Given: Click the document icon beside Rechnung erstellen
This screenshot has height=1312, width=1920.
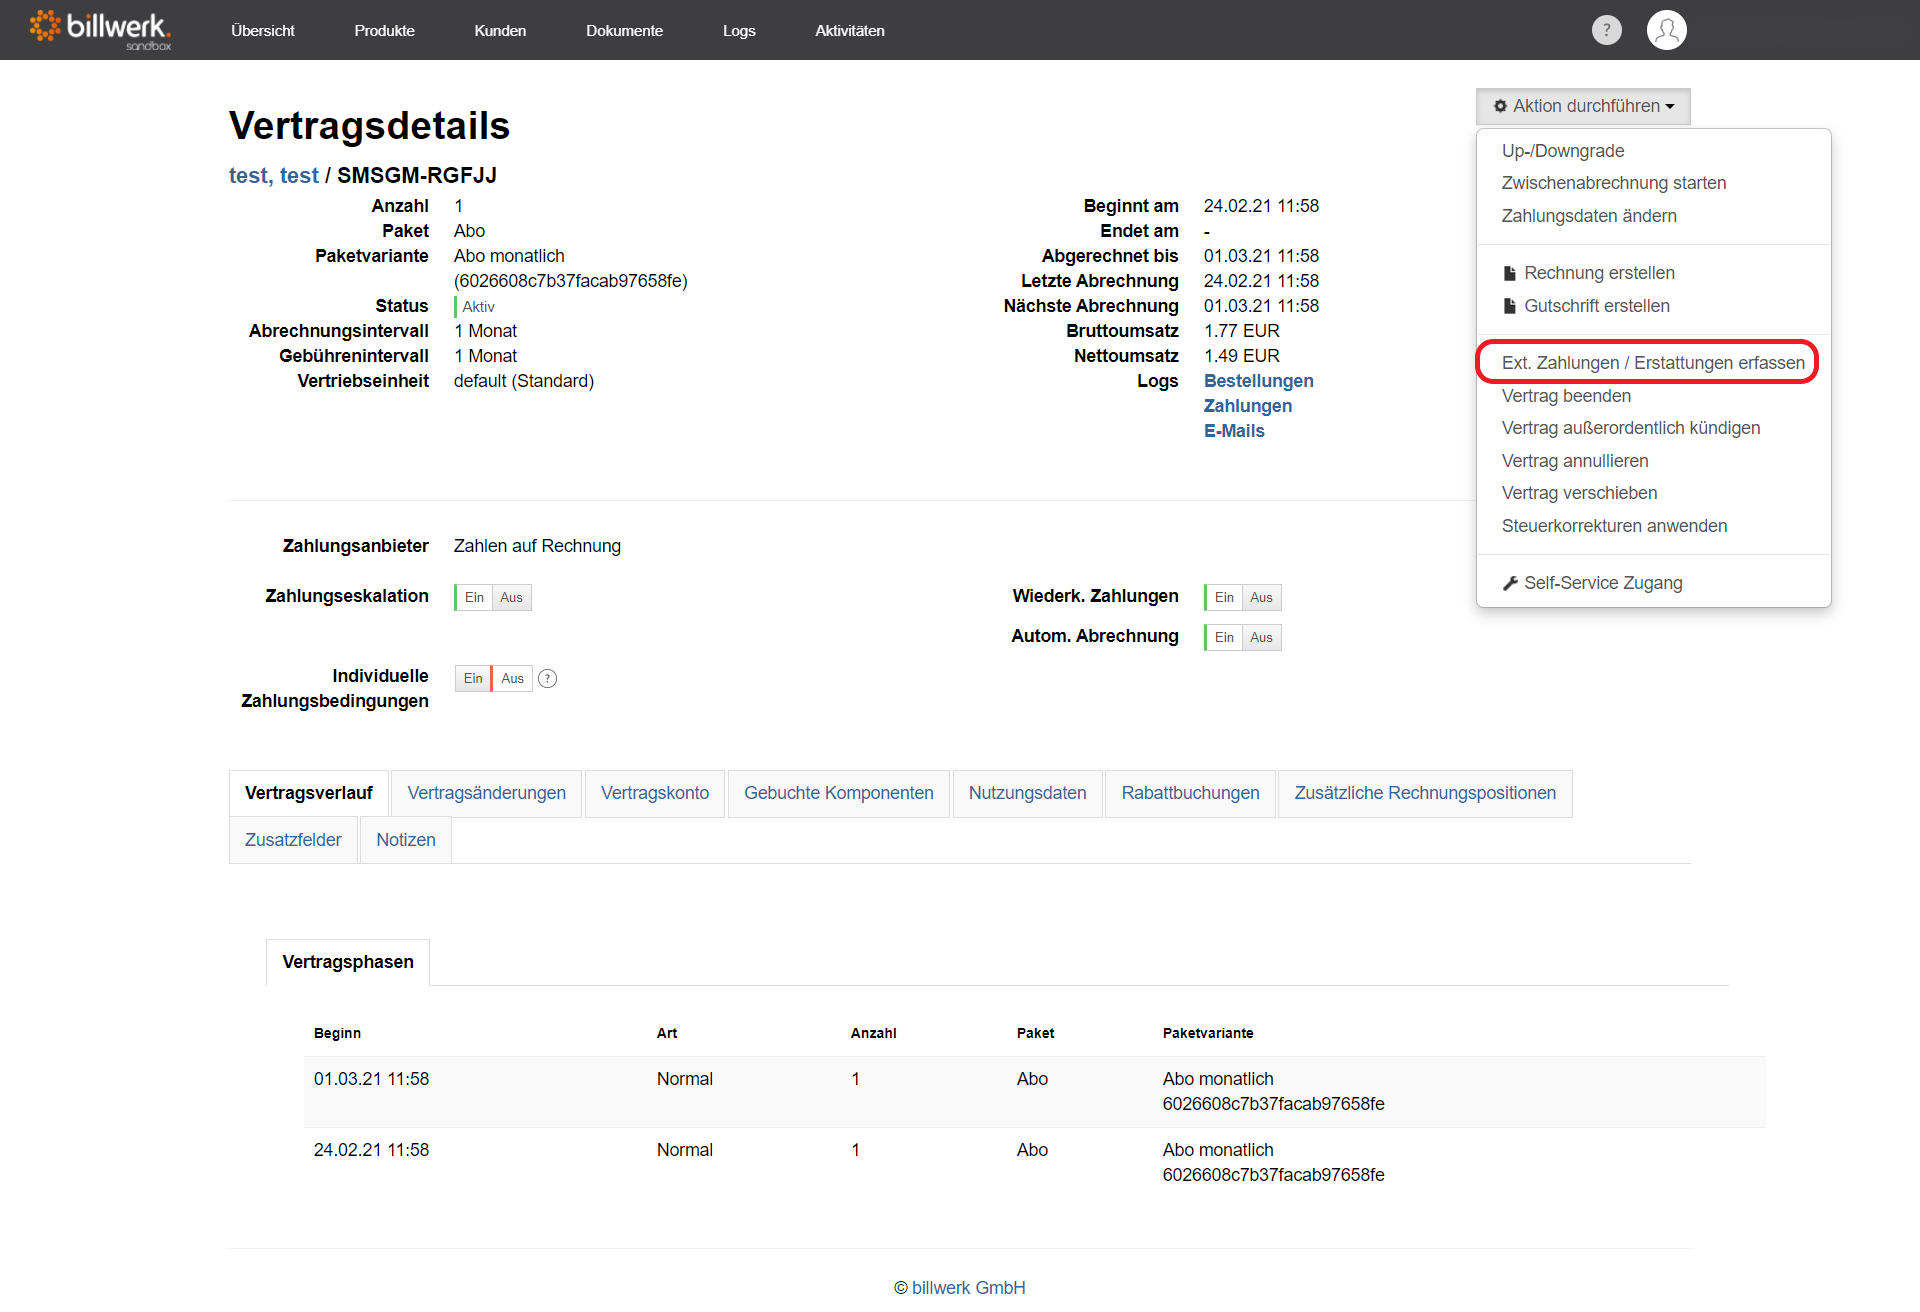Looking at the screenshot, I should (x=1510, y=273).
